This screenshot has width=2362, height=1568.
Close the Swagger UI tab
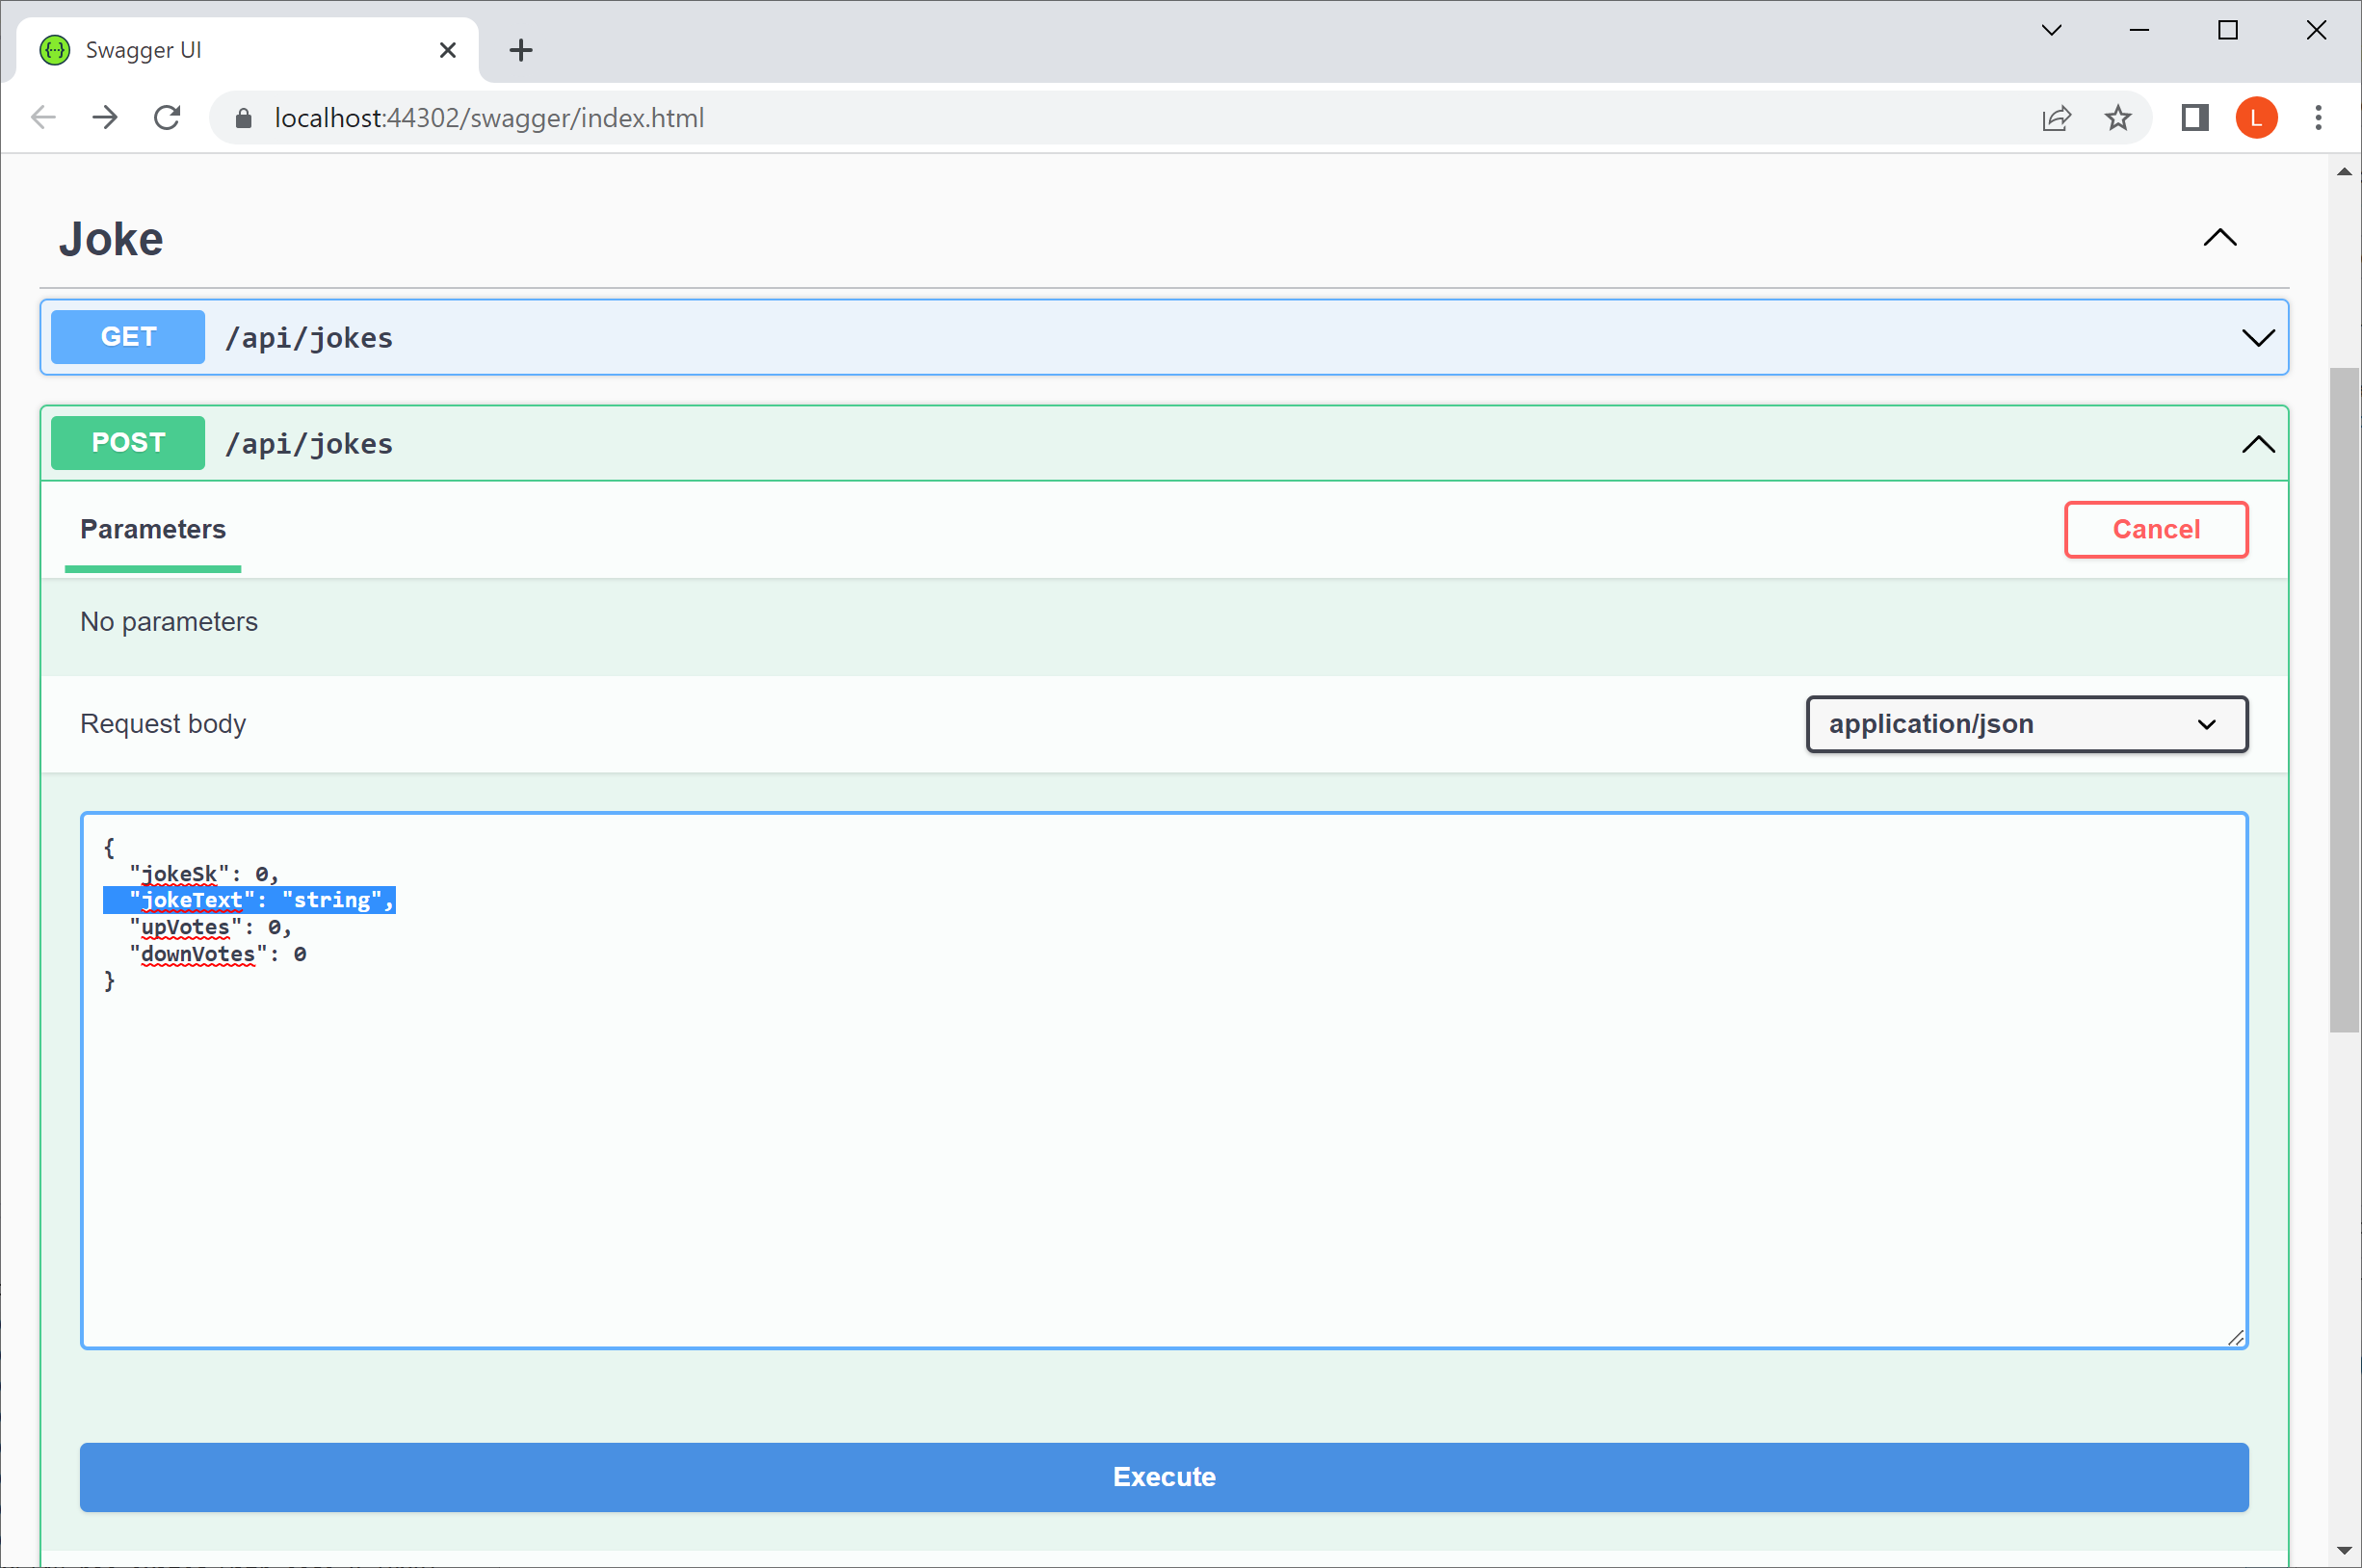point(448,50)
